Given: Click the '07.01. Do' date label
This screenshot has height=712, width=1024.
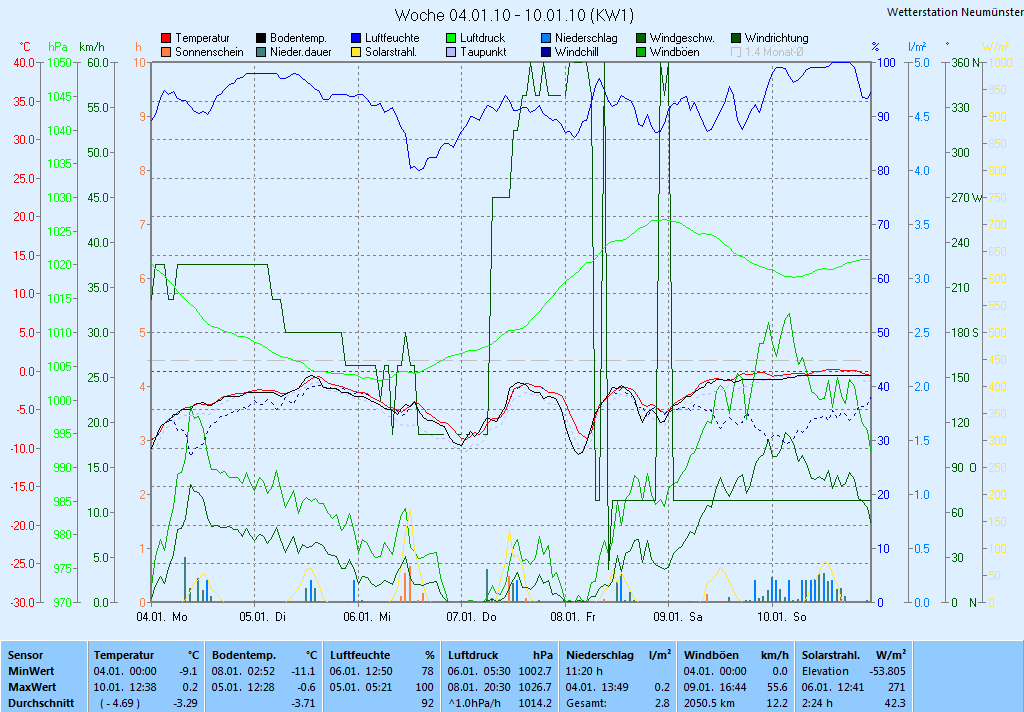Looking at the screenshot, I should [471, 617].
